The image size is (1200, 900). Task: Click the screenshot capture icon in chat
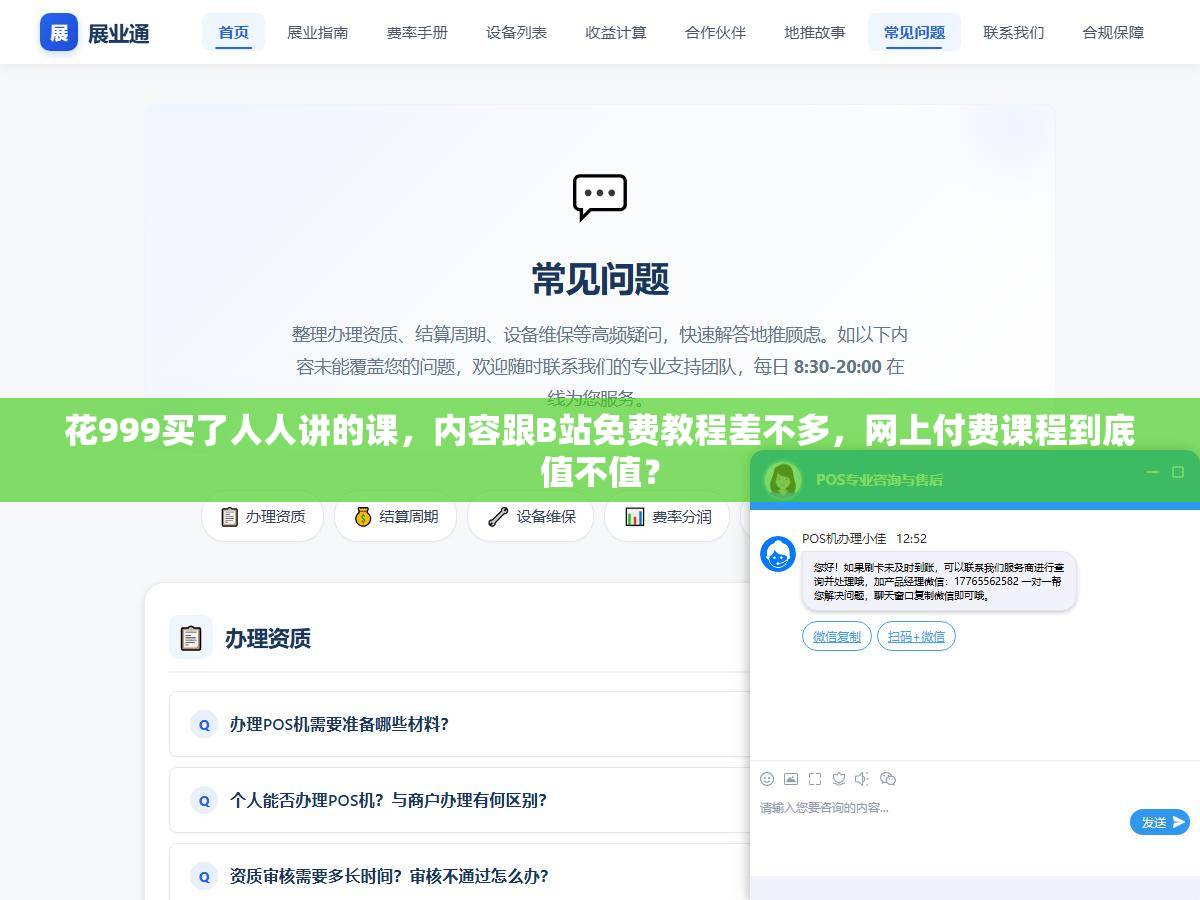click(815, 779)
